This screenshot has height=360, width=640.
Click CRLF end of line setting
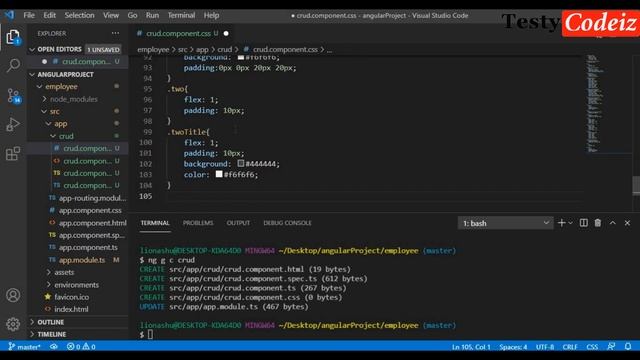570,347
